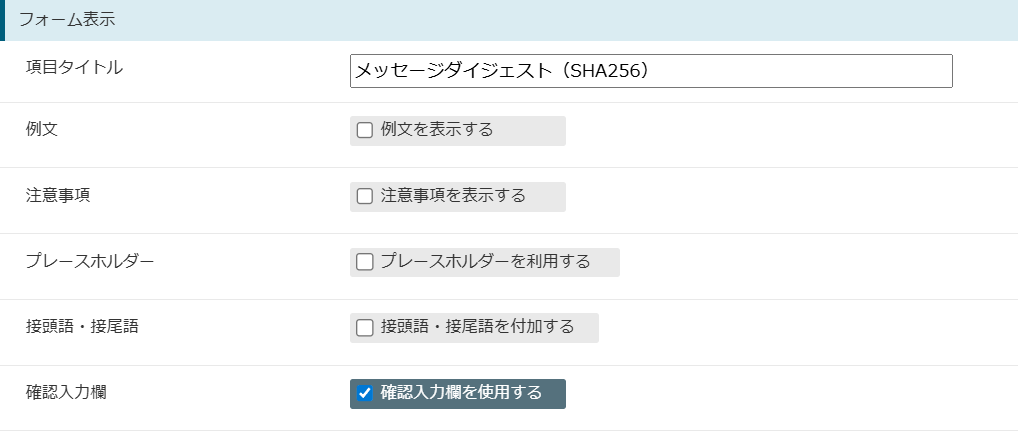
Task: Click the 接頭語・接尾語 row label
Action: (x=82, y=326)
